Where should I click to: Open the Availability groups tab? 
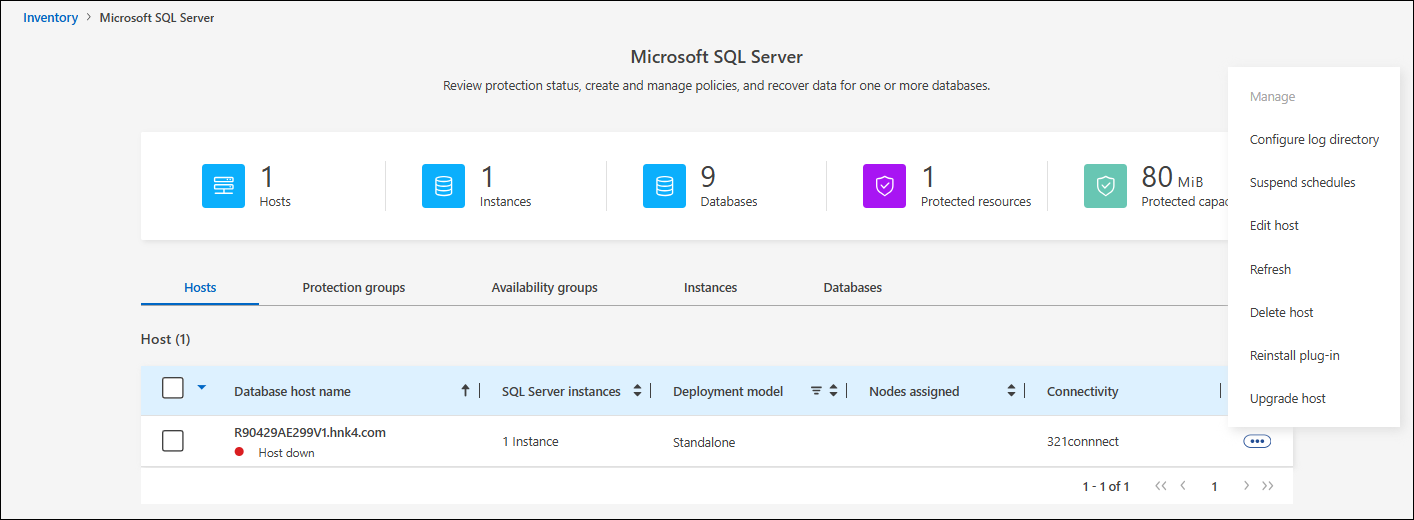[x=544, y=287]
